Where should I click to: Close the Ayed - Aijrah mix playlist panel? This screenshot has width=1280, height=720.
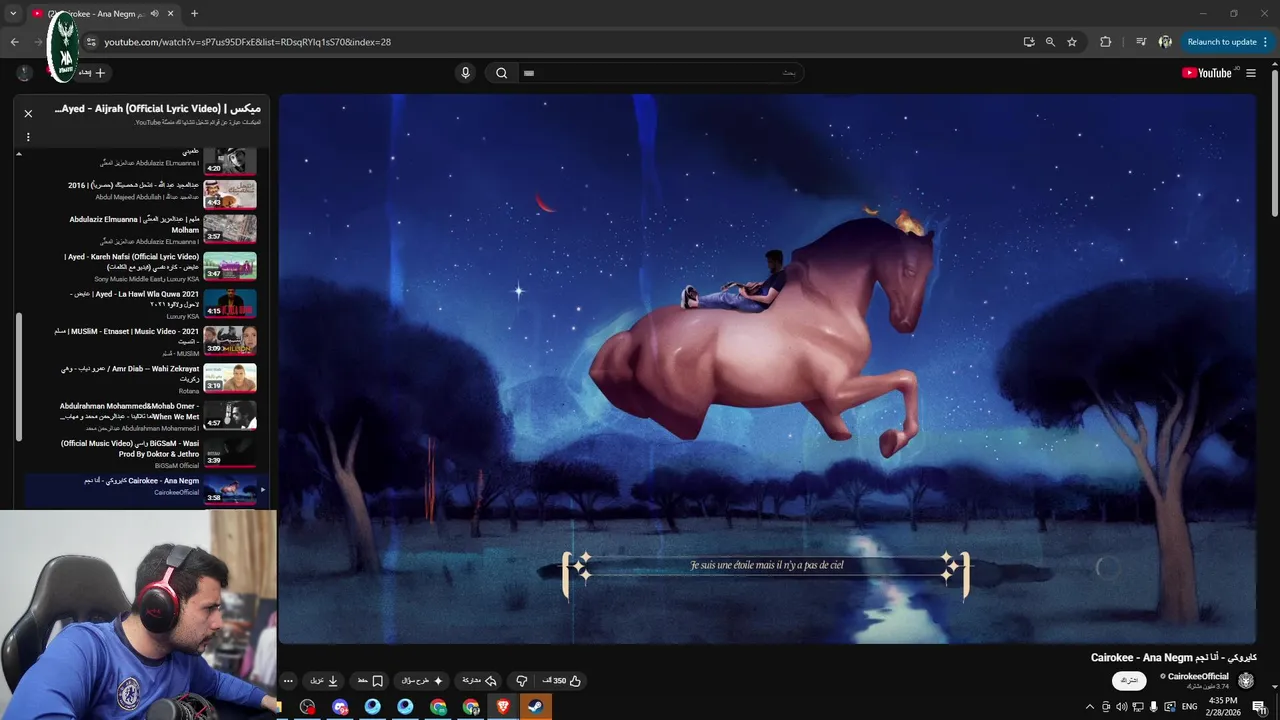coord(28,114)
